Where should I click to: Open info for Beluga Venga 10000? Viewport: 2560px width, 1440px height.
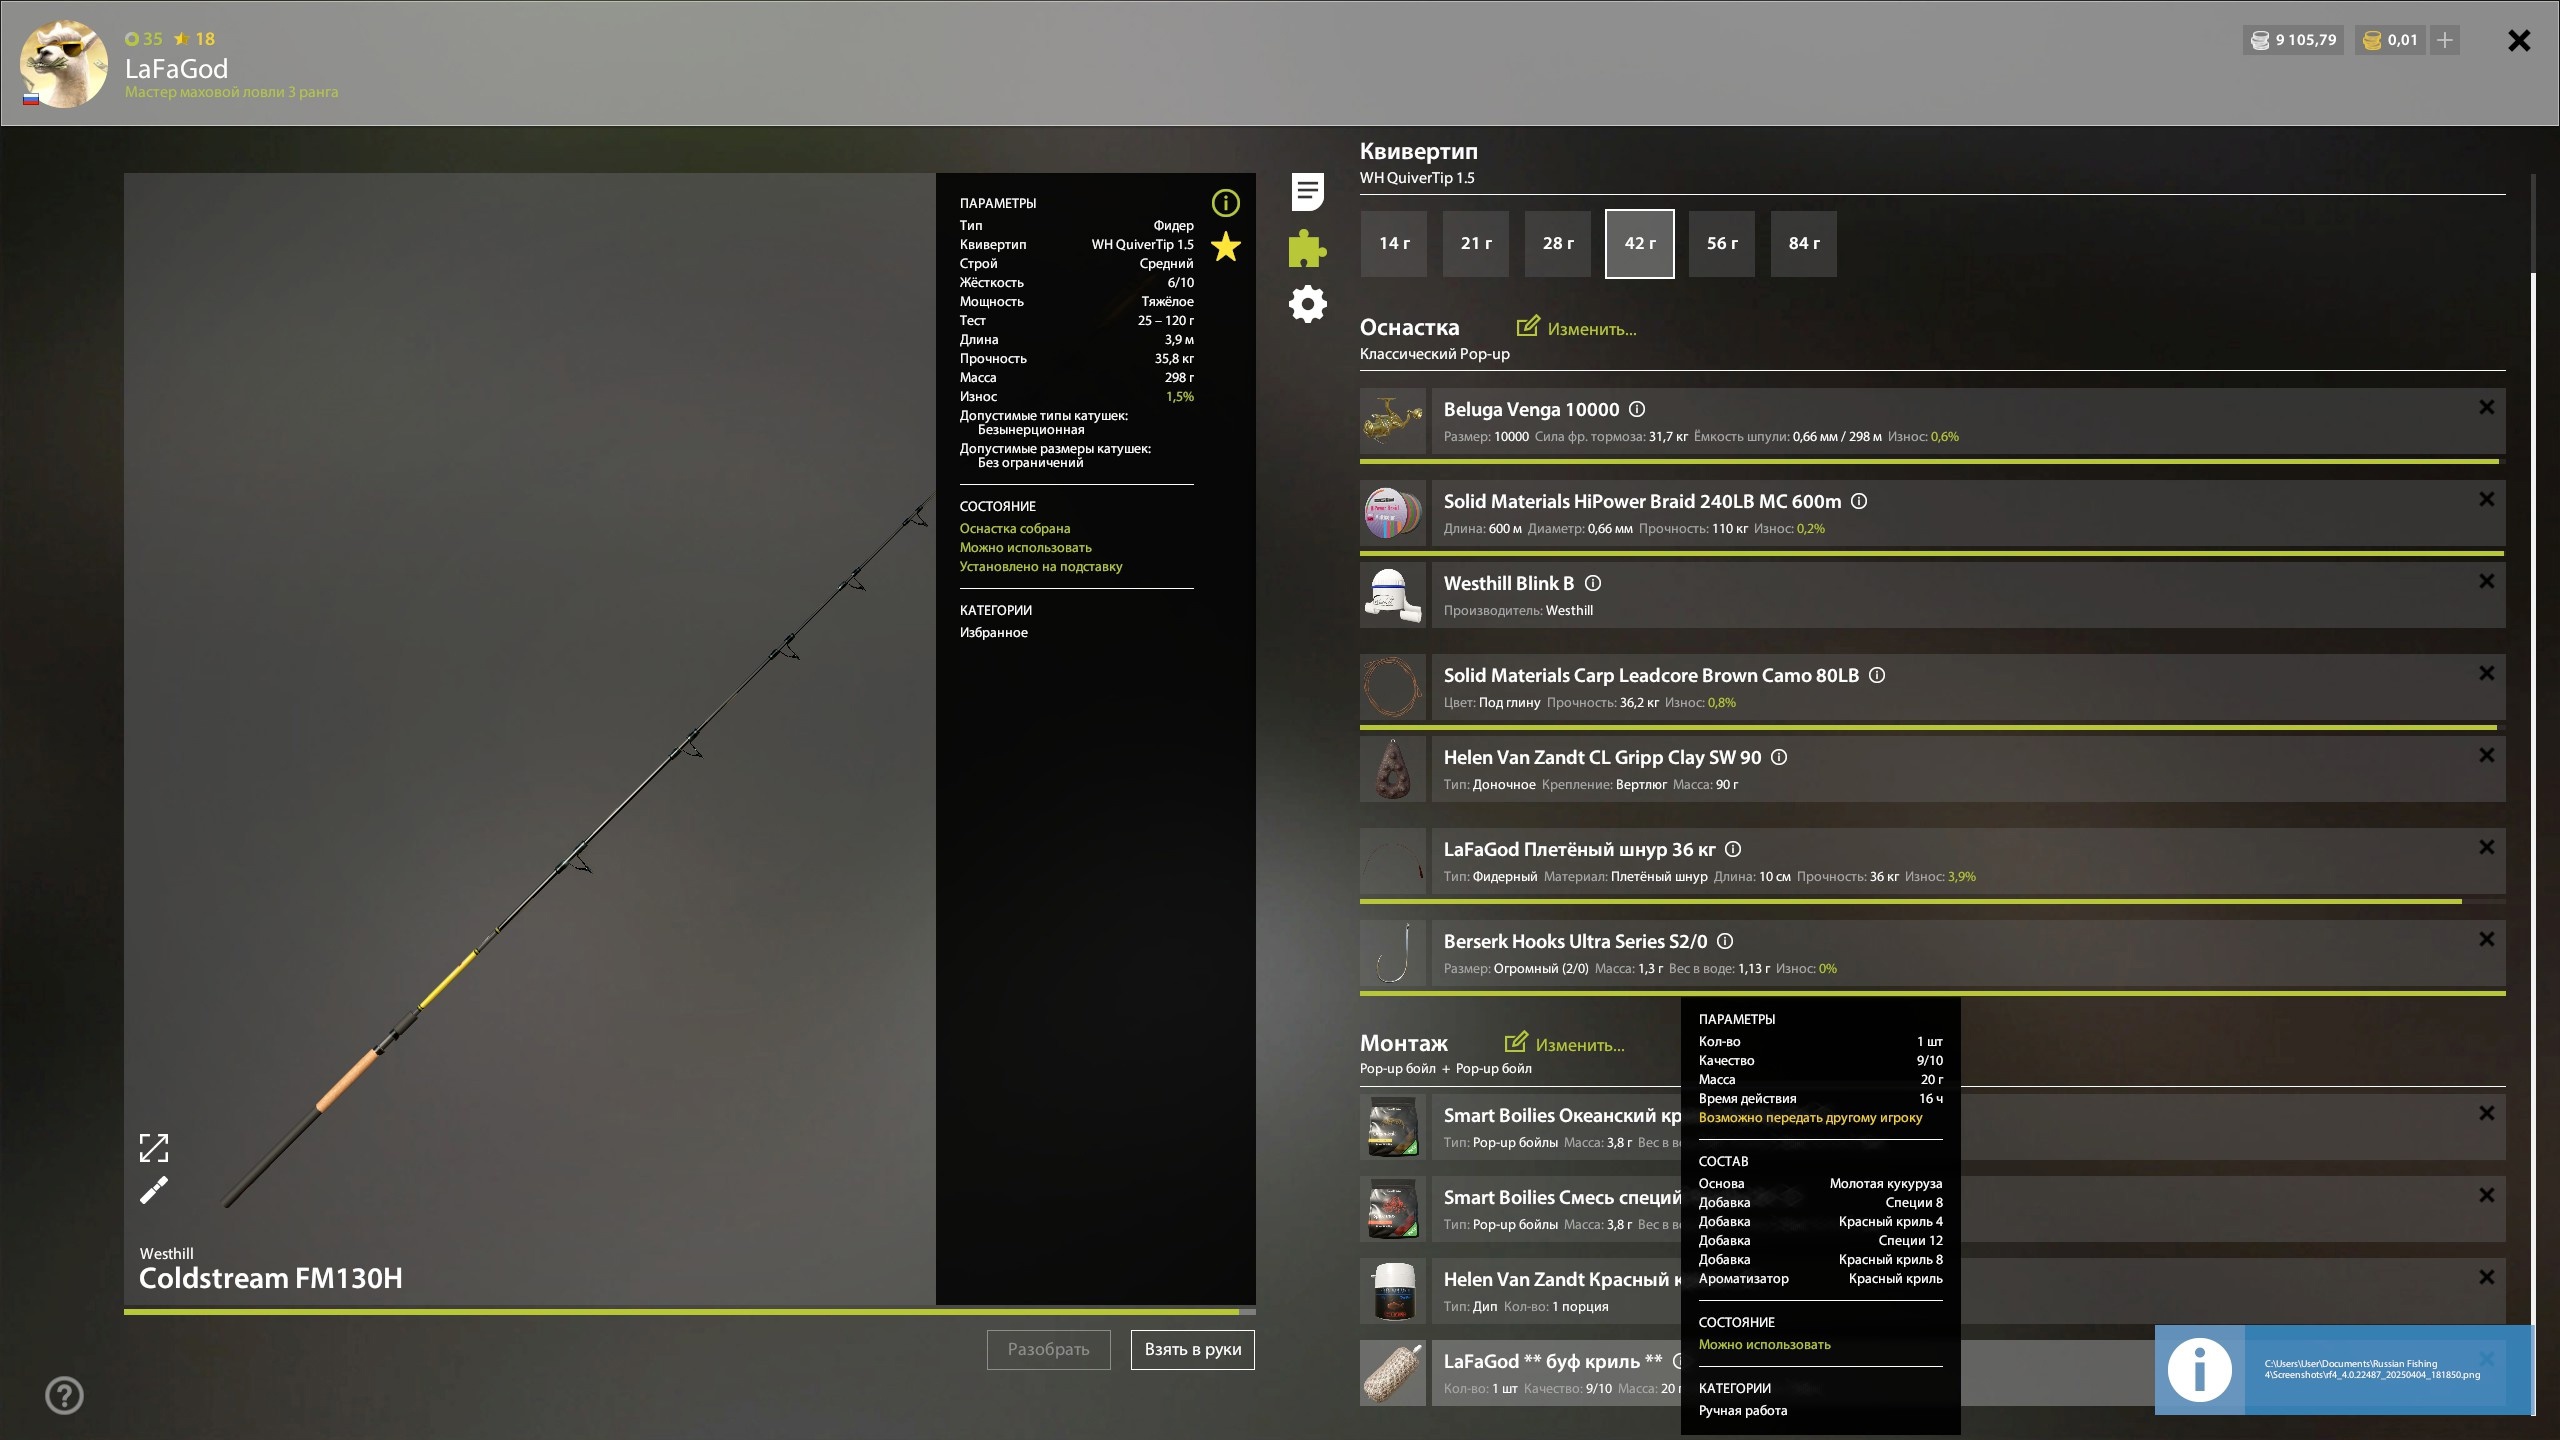pos(1637,409)
